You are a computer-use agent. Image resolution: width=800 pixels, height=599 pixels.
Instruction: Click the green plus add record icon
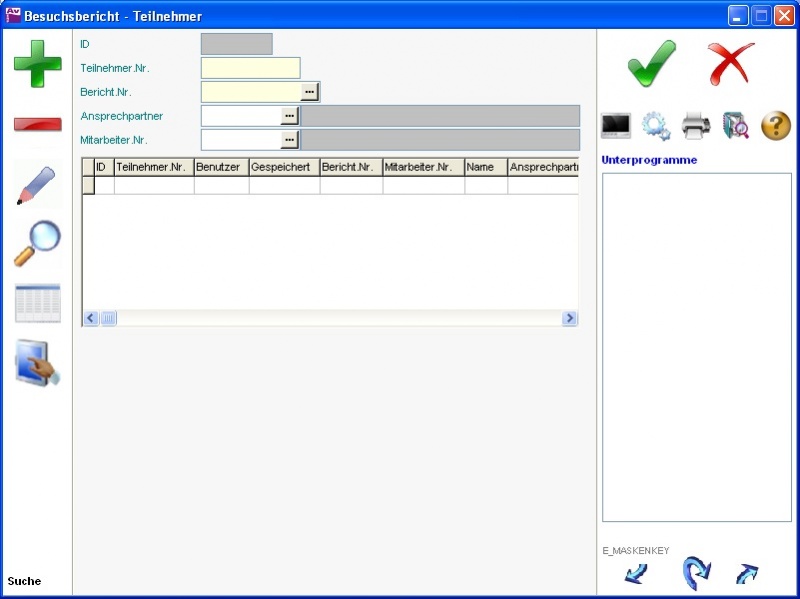[37, 64]
